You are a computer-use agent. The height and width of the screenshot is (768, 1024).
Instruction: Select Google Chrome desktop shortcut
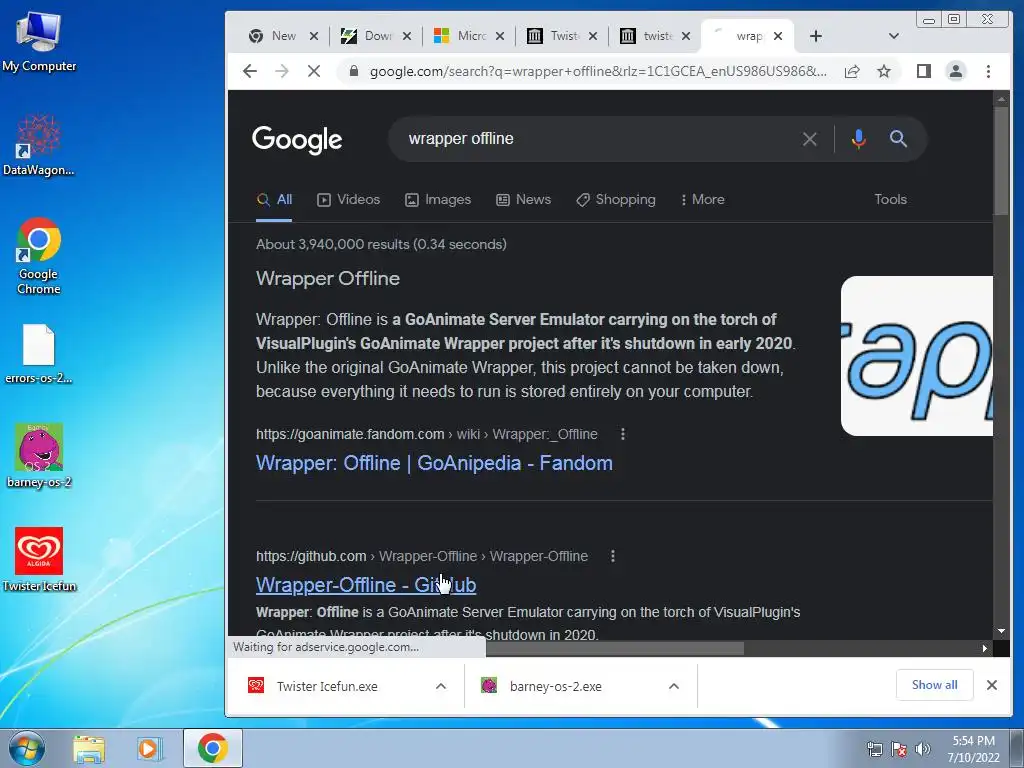pos(39,256)
